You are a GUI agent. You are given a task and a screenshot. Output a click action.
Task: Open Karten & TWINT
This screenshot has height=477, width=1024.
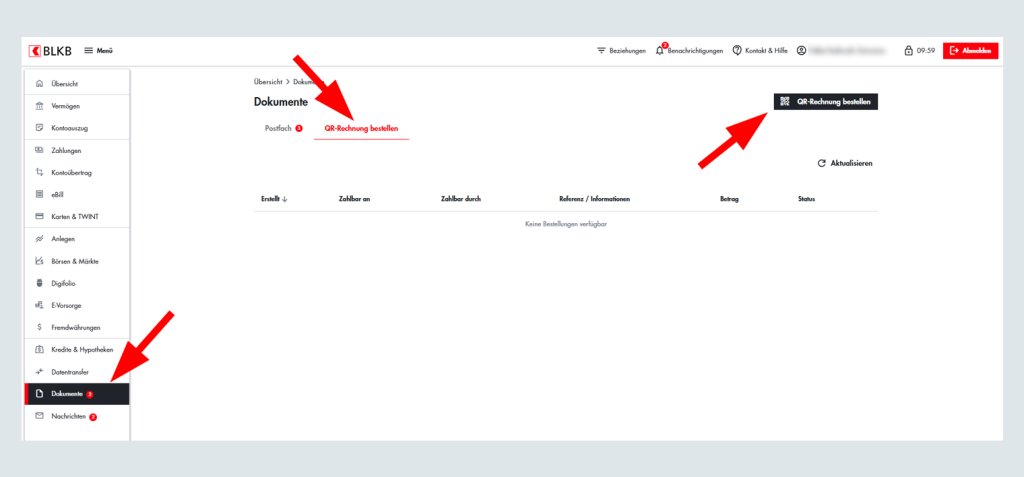click(77, 216)
